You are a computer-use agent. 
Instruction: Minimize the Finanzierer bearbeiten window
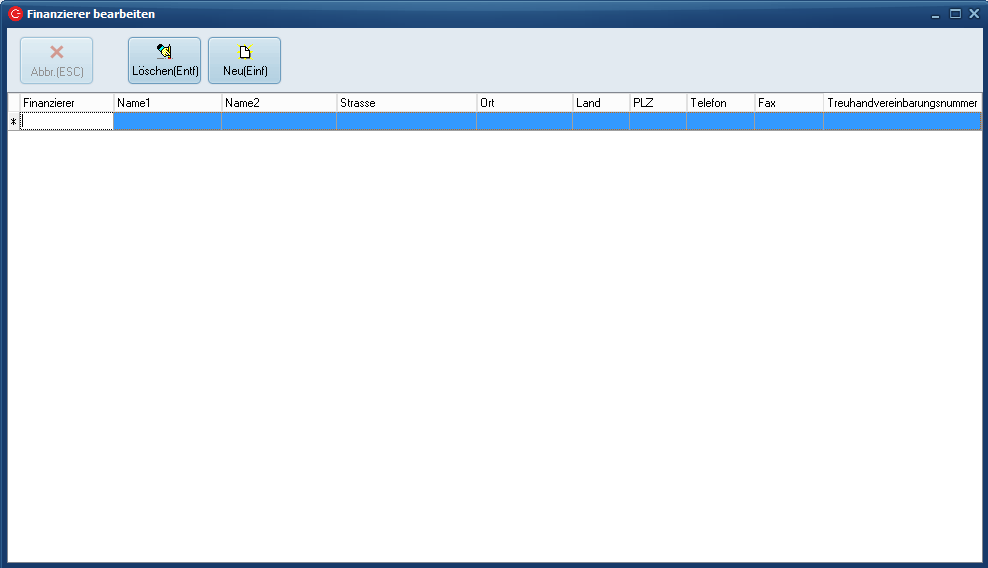coord(935,14)
